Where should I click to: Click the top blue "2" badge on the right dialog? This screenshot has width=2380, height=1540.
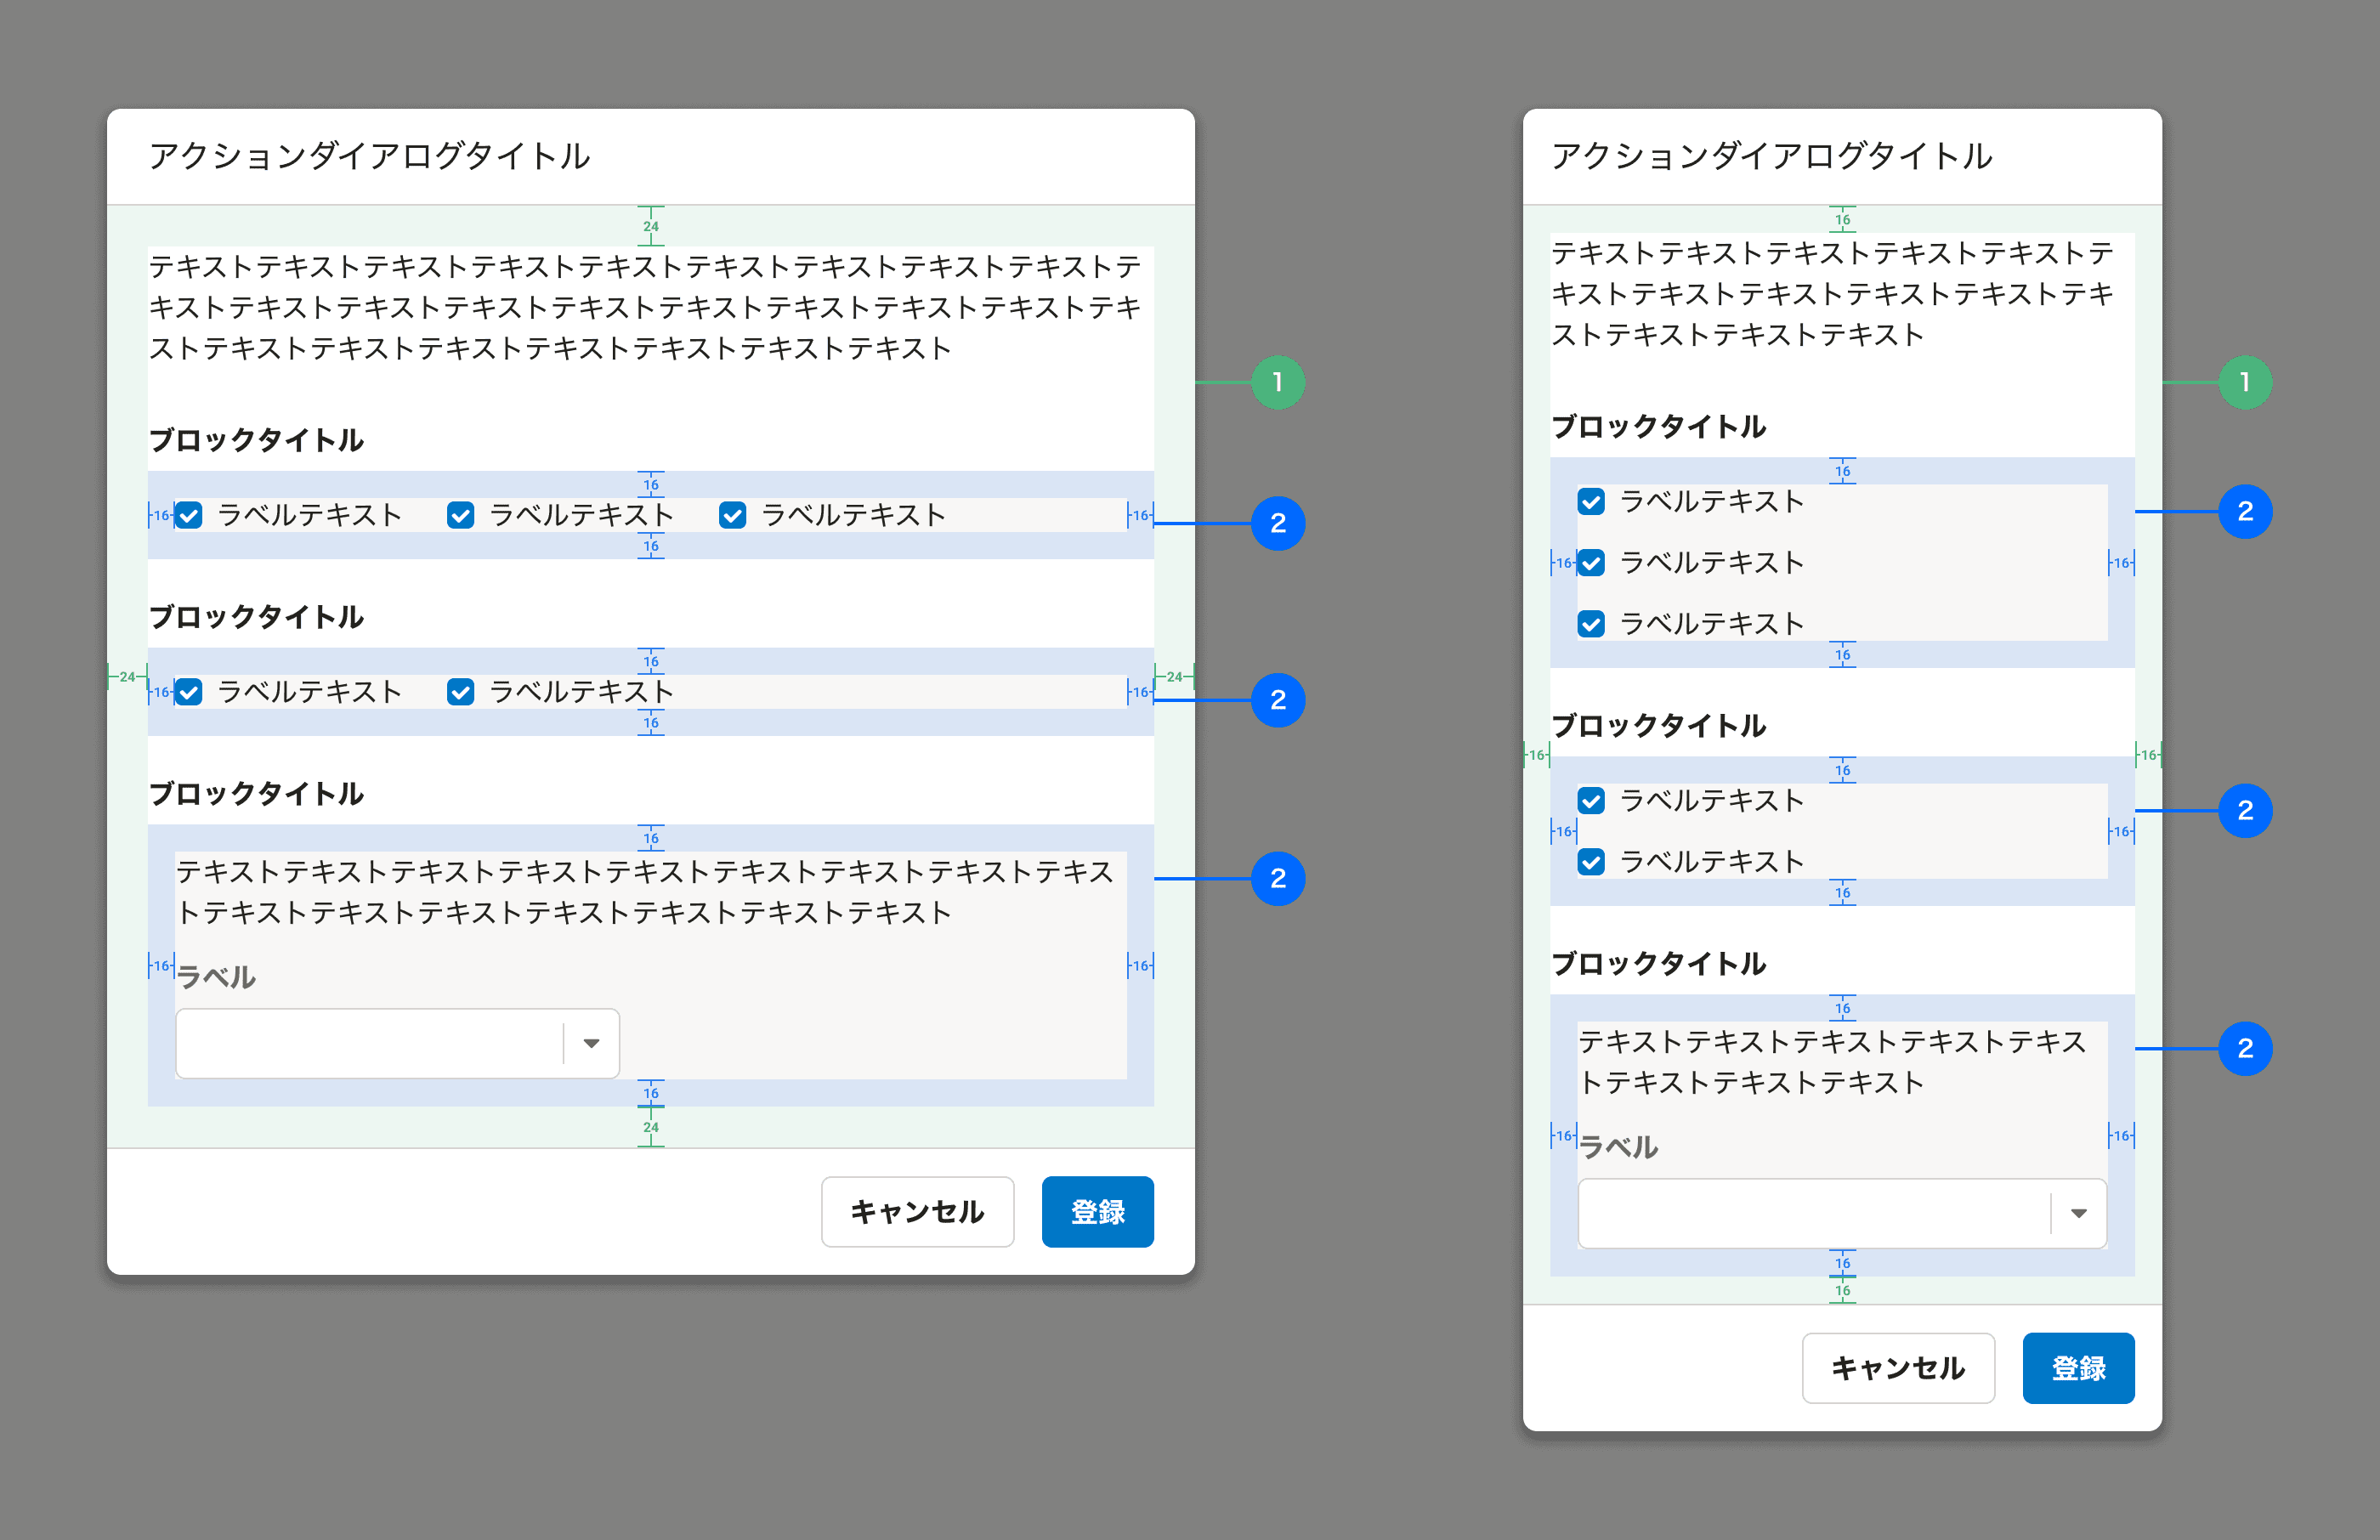2246,511
